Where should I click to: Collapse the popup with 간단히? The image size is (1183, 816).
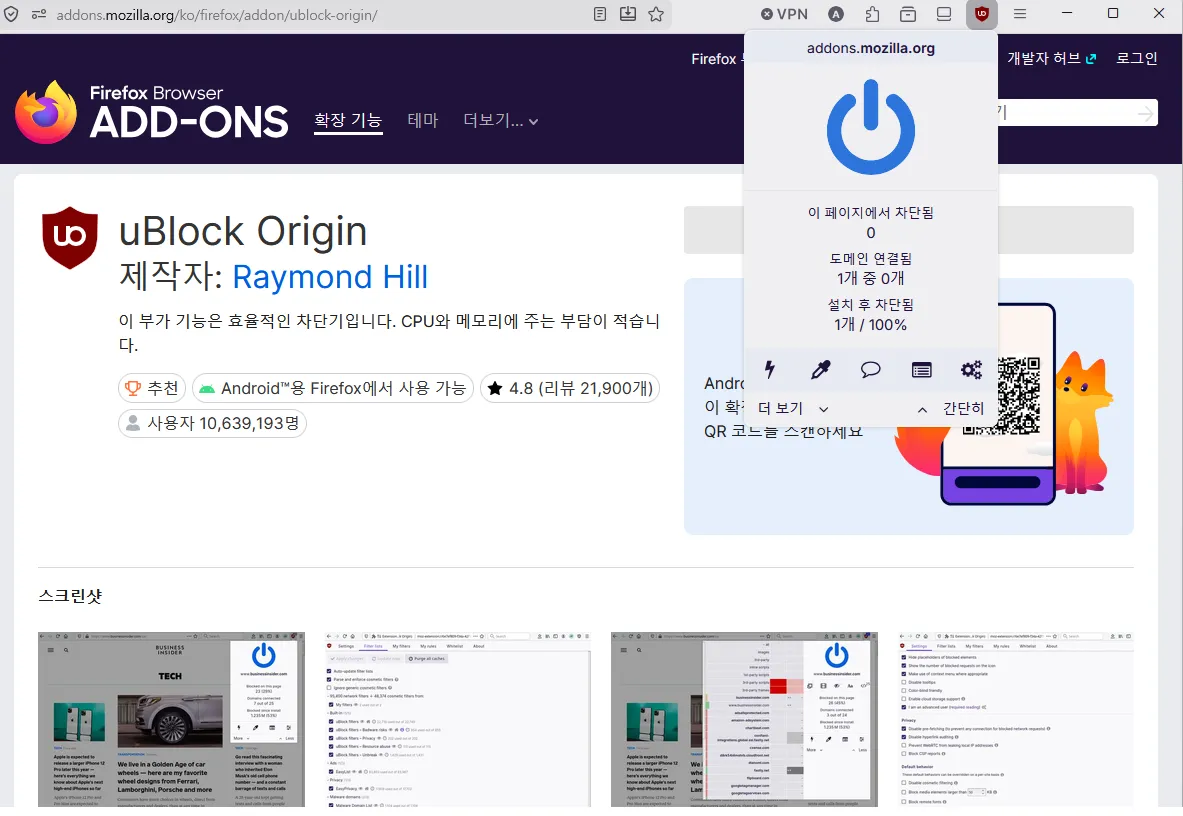pos(951,408)
